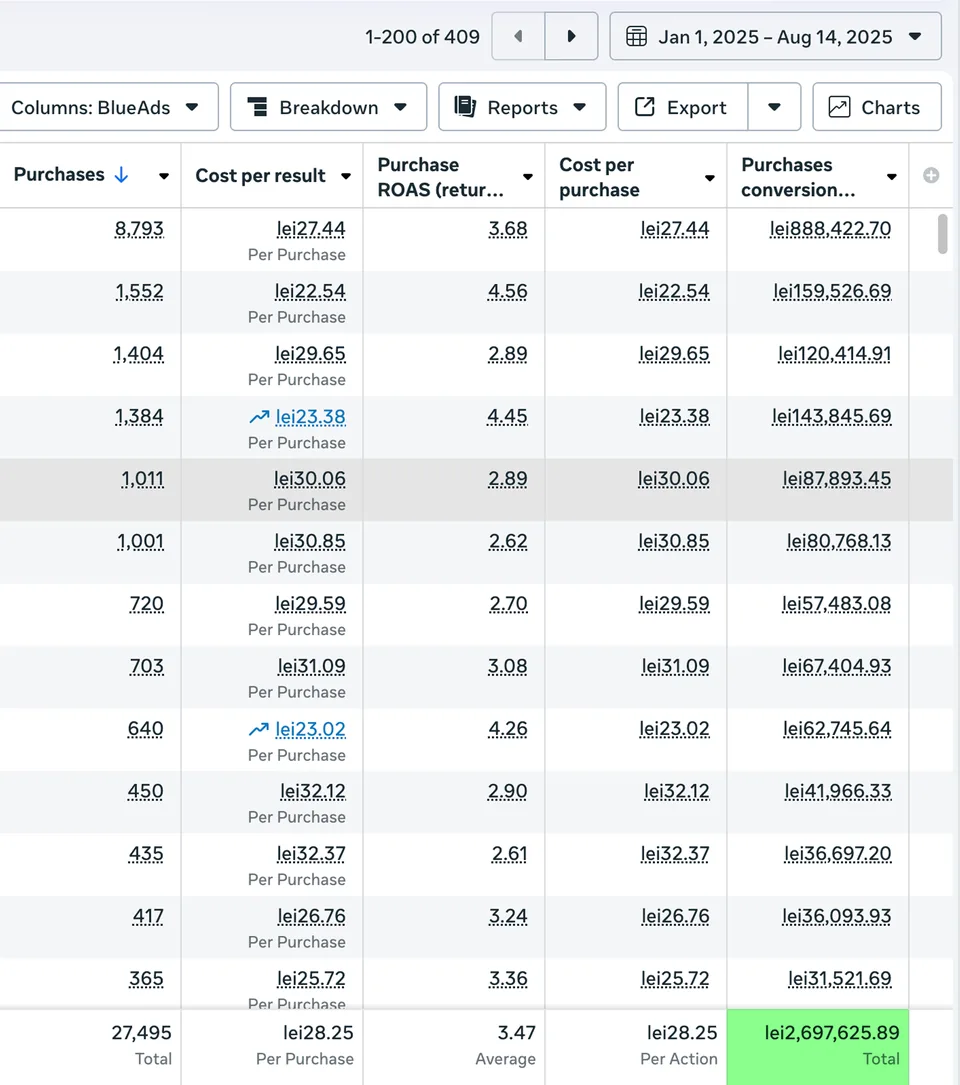This screenshot has height=1085, width=960.
Task: Click the table vertical scrollbar thumb
Action: [942, 234]
